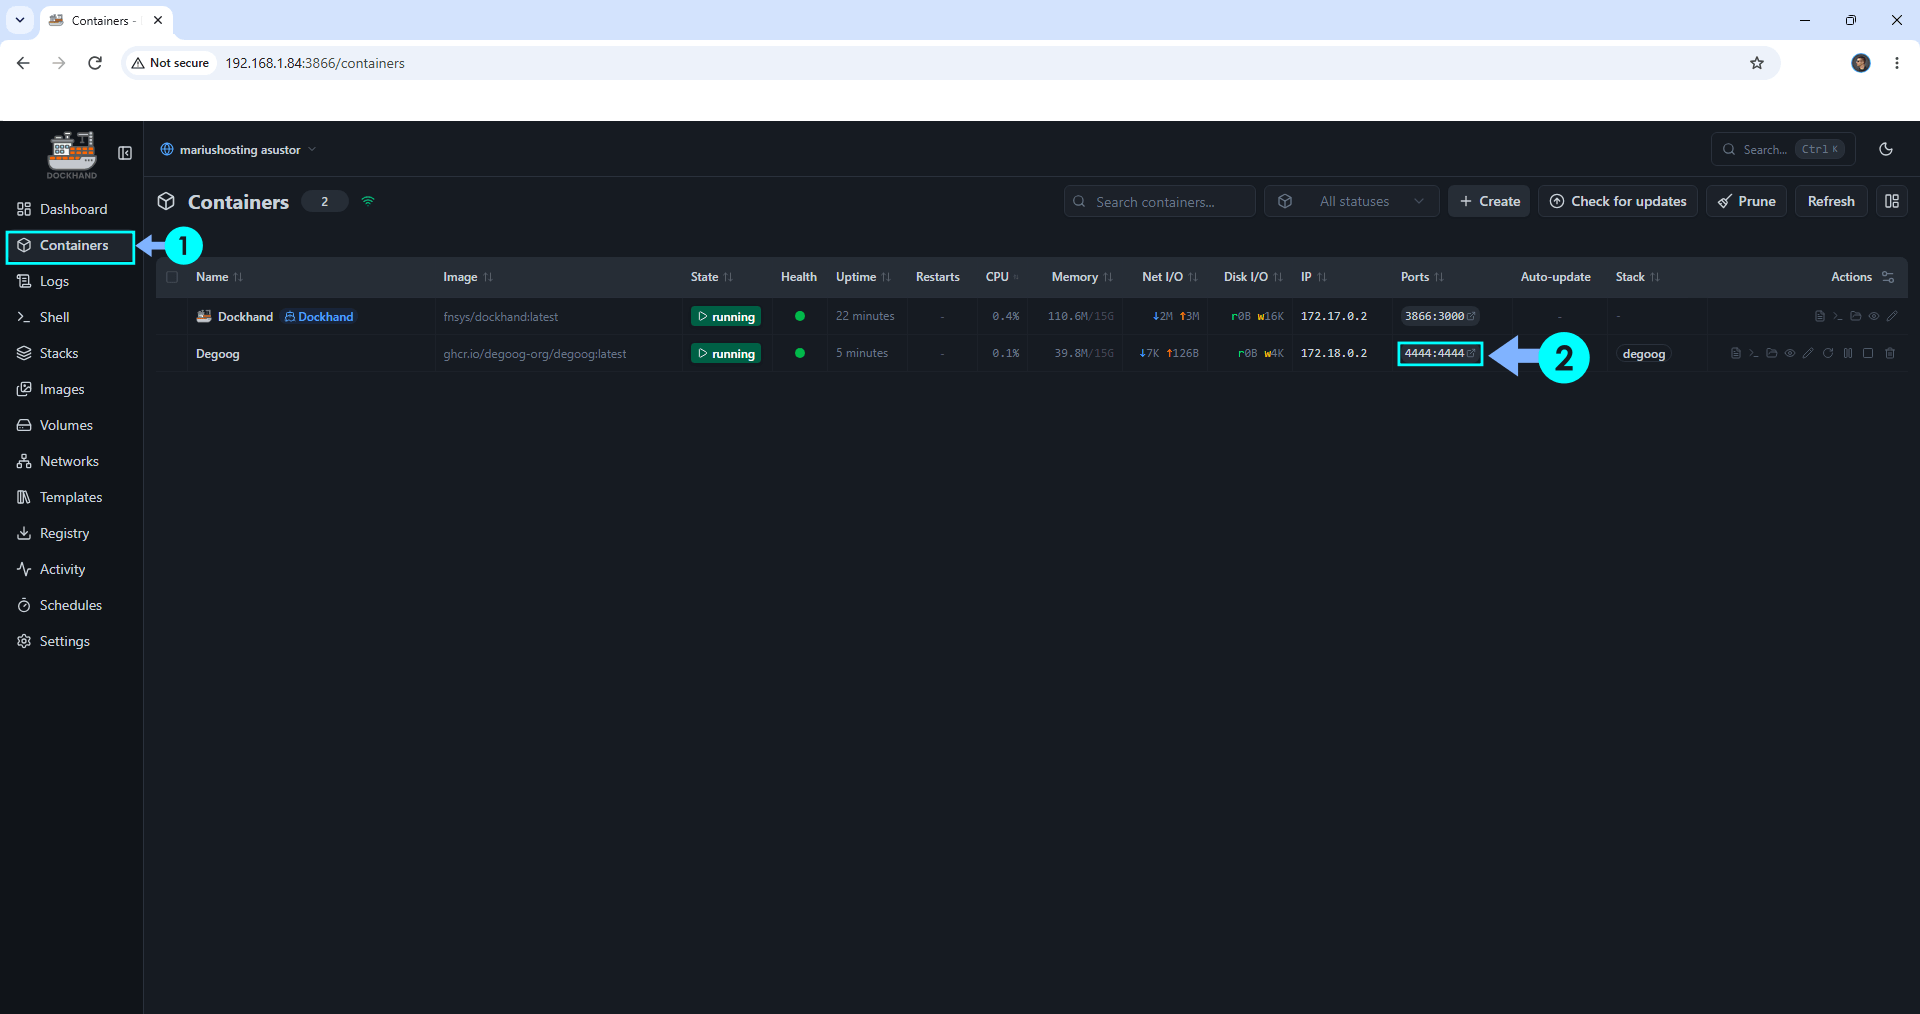This screenshot has height=1014, width=1920.
Task: Delete the Degoog container with trash icon
Action: click(1890, 353)
